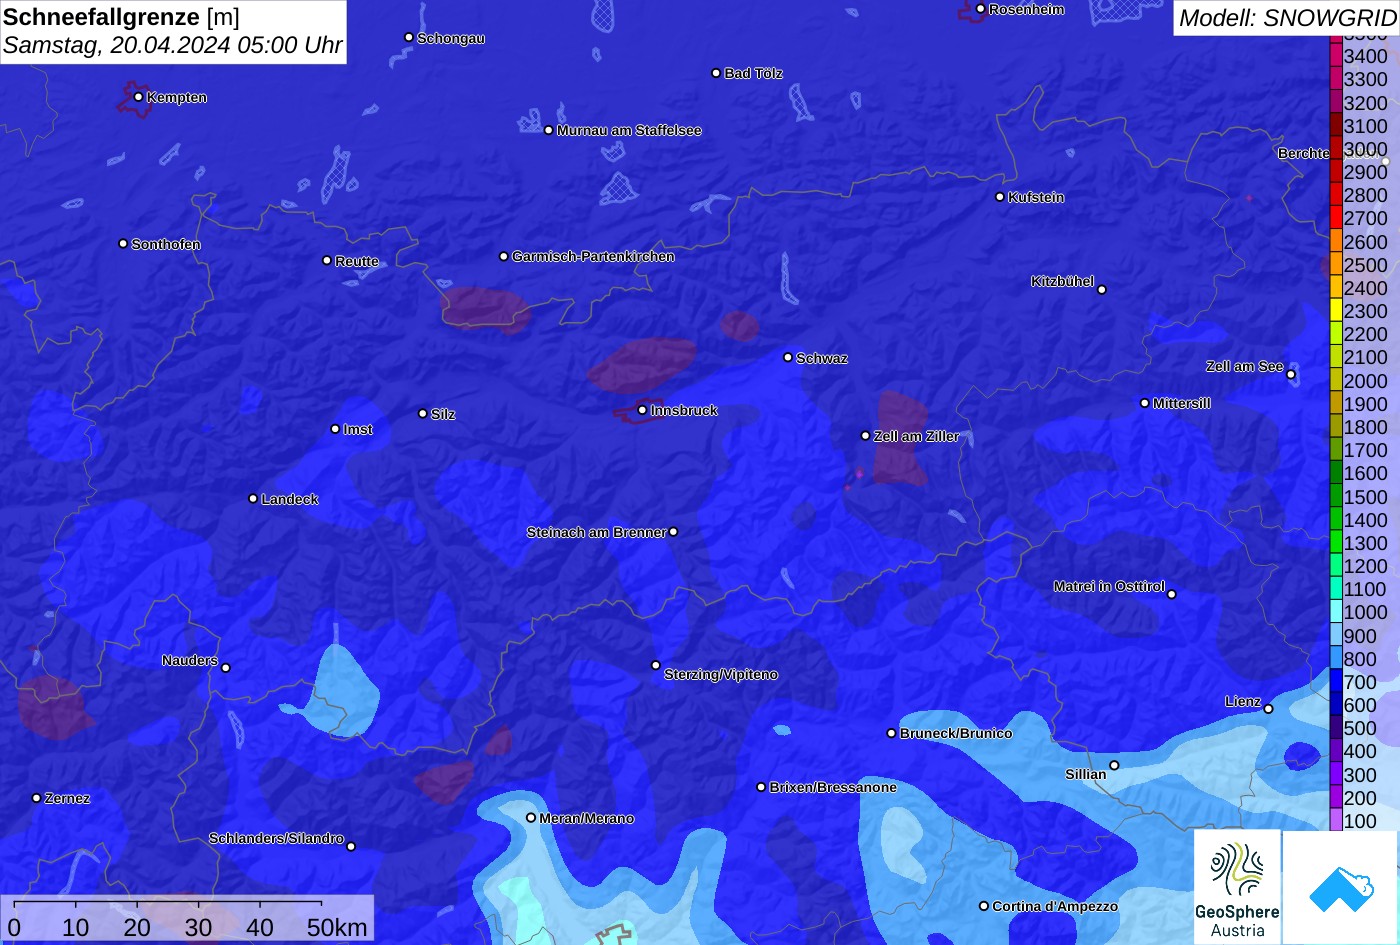Select the 1000 m legend color swatch
1400x945 pixels.
tap(1335, 612)
